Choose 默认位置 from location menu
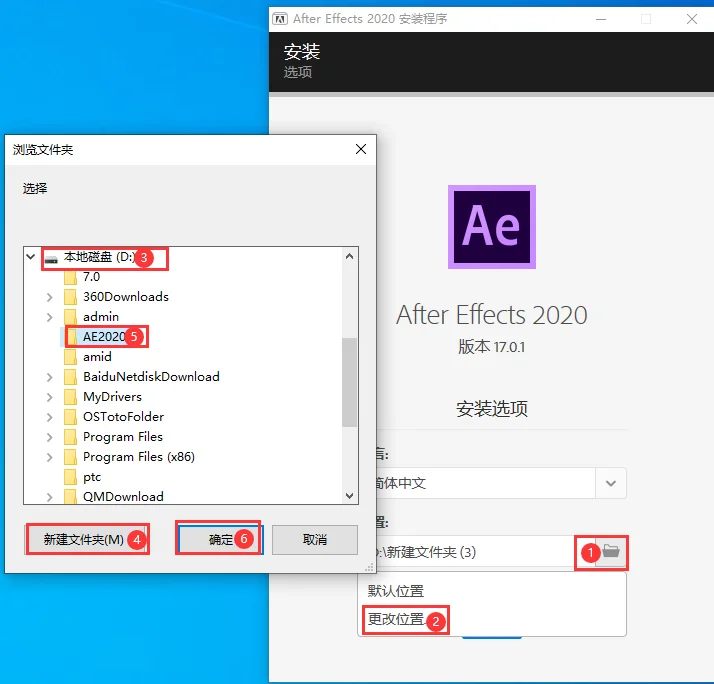Viewport: 714px width, 684px height. 395,591
